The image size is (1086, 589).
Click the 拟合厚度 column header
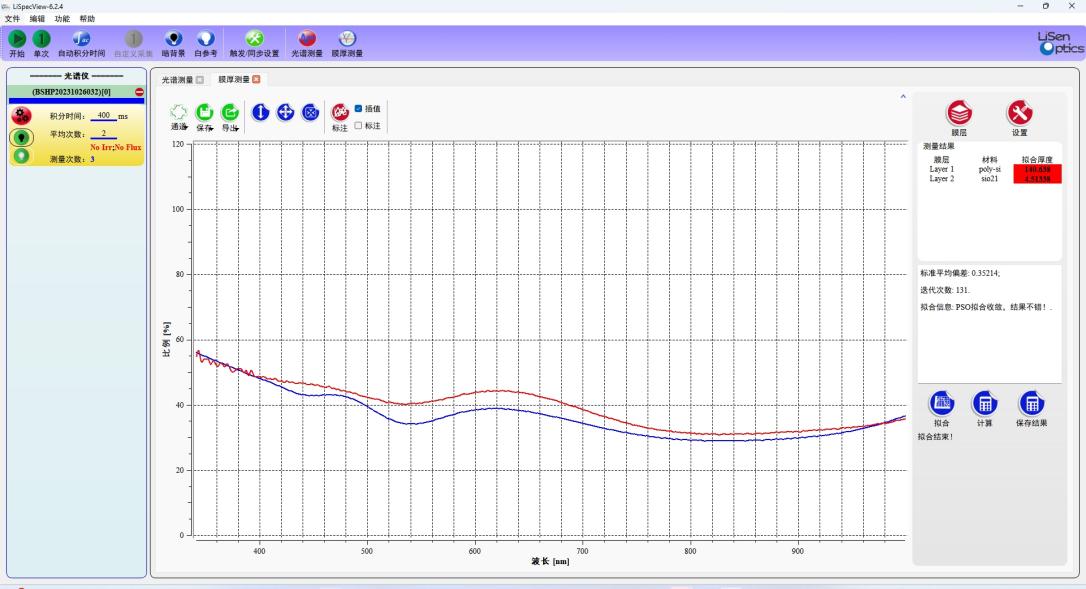1037,159
